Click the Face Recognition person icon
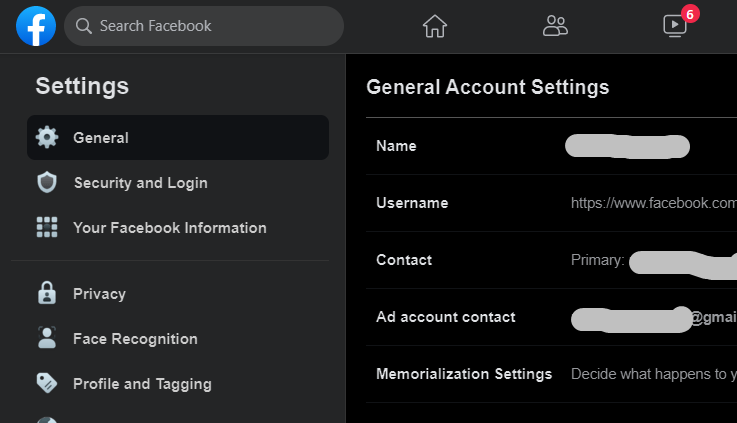 [x=47, y=339]
